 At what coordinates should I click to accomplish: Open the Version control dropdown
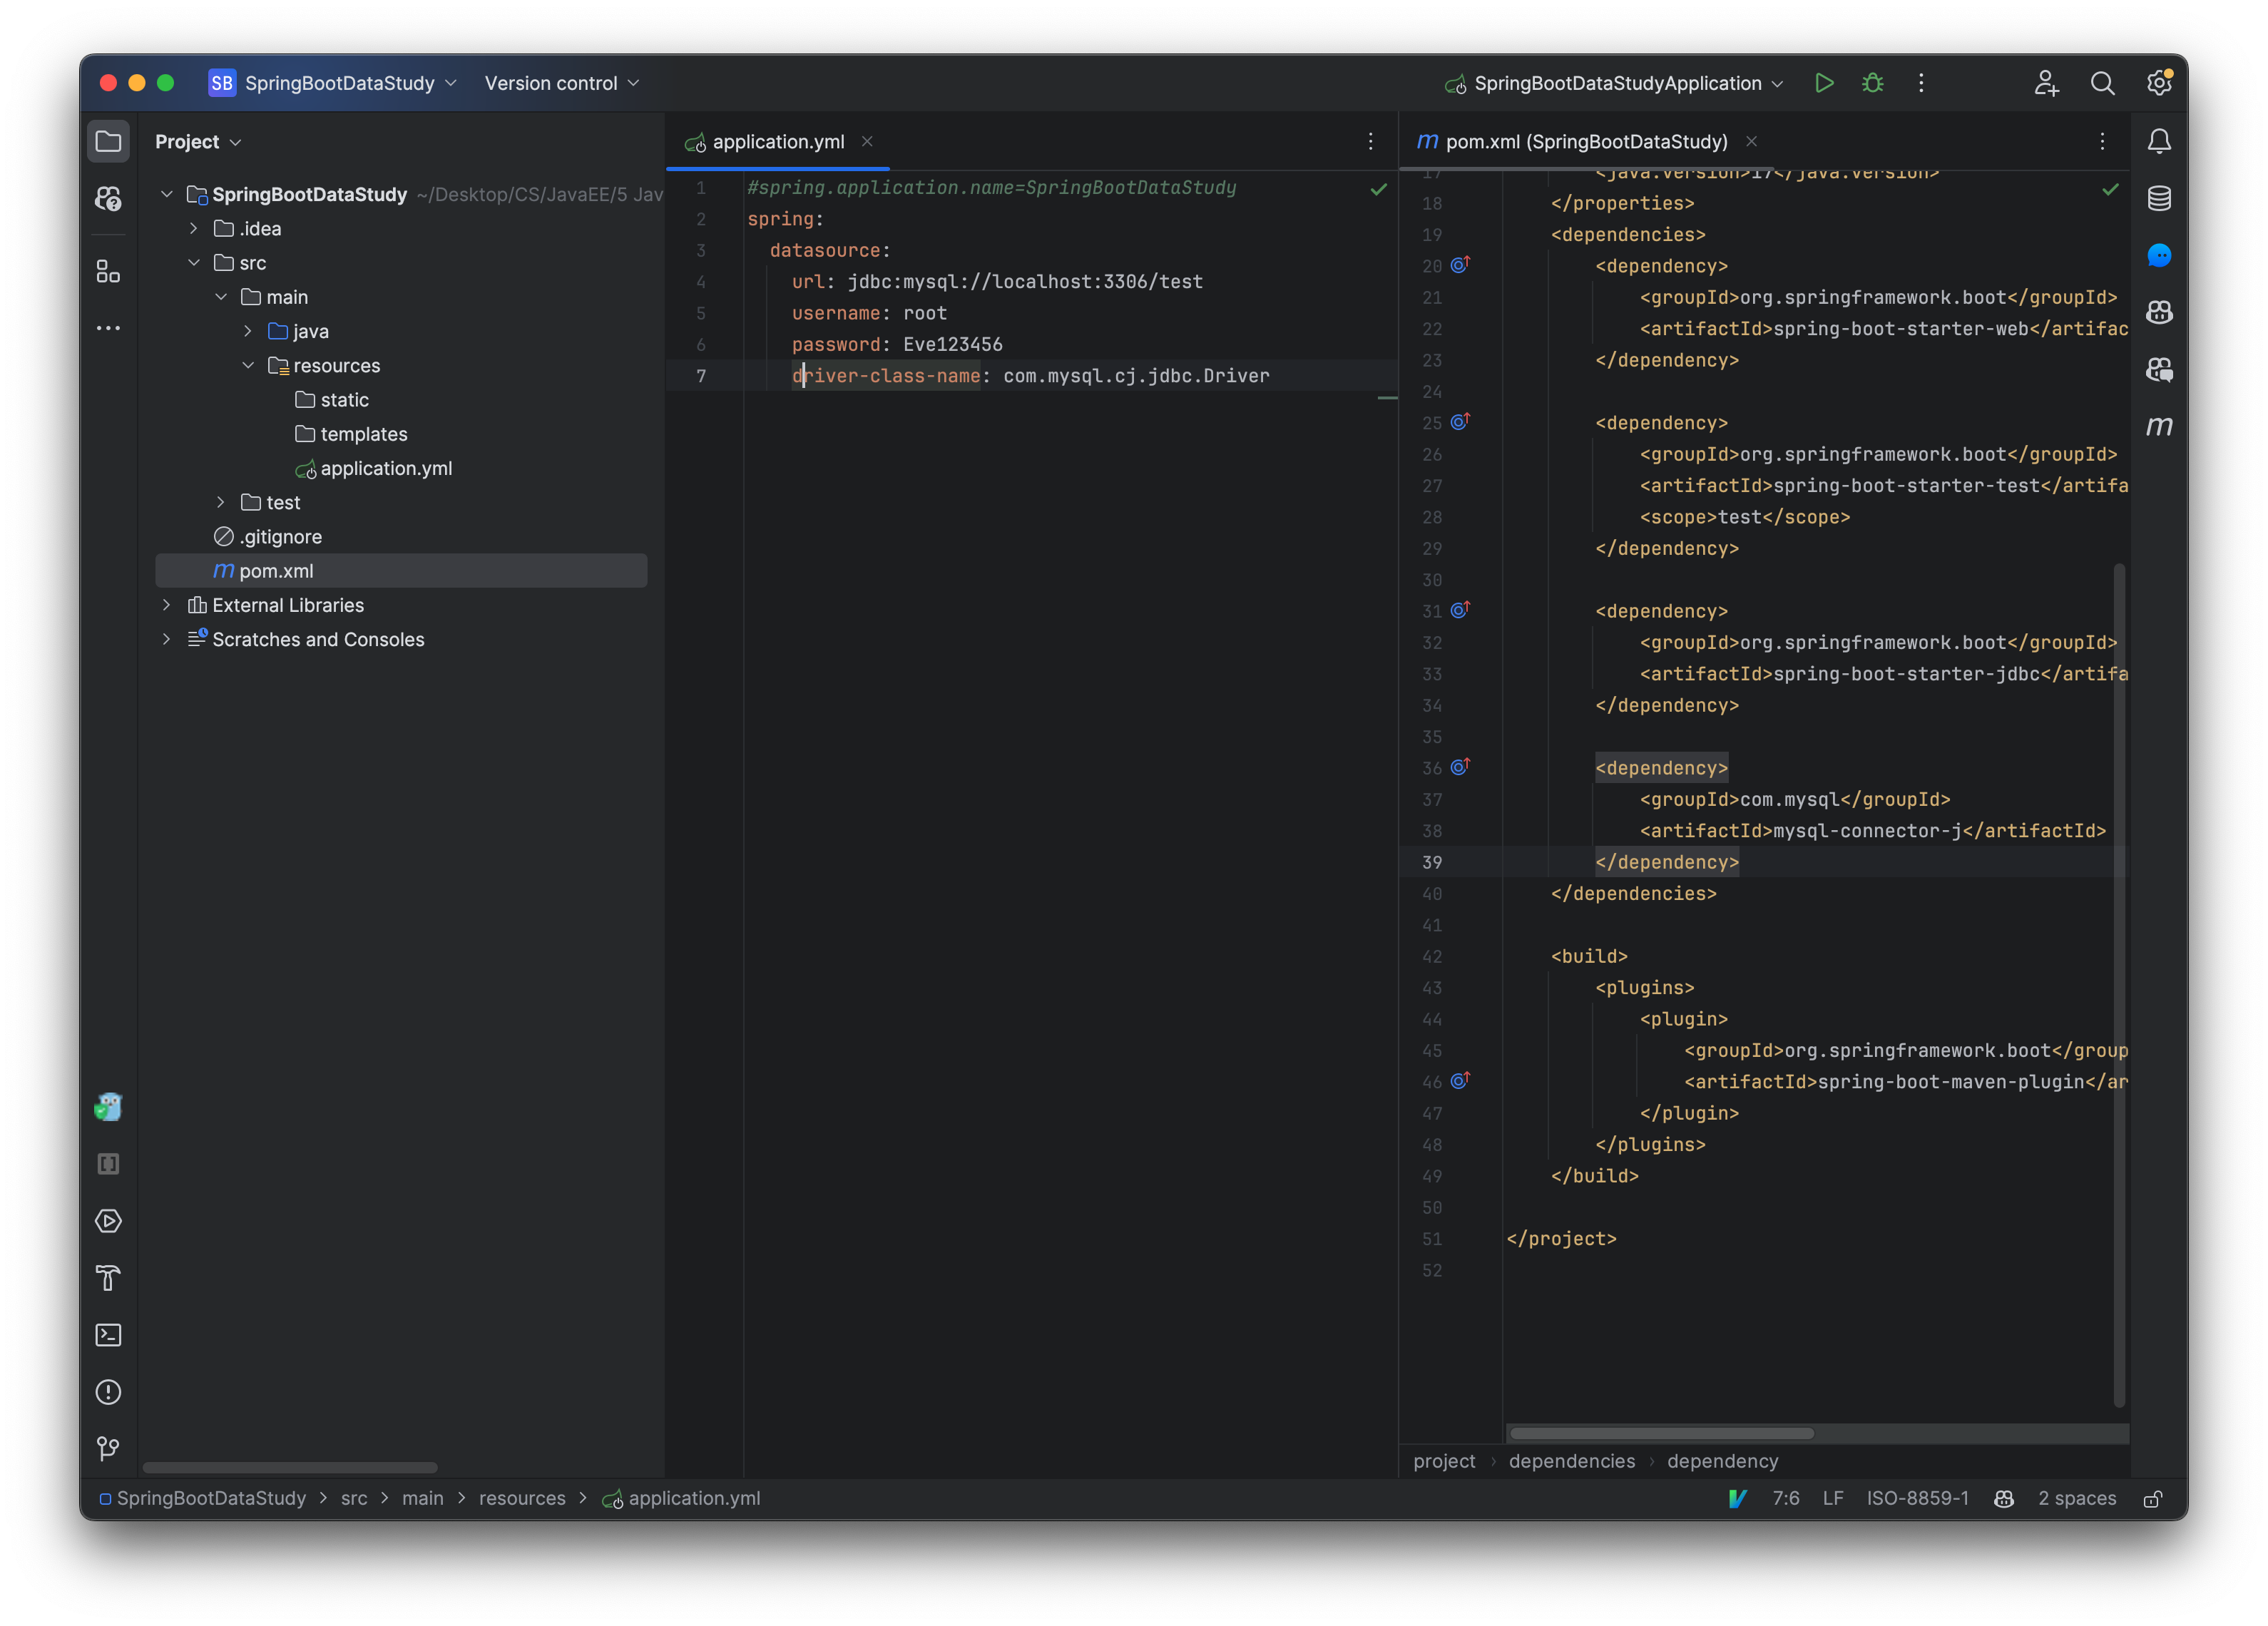561,83
